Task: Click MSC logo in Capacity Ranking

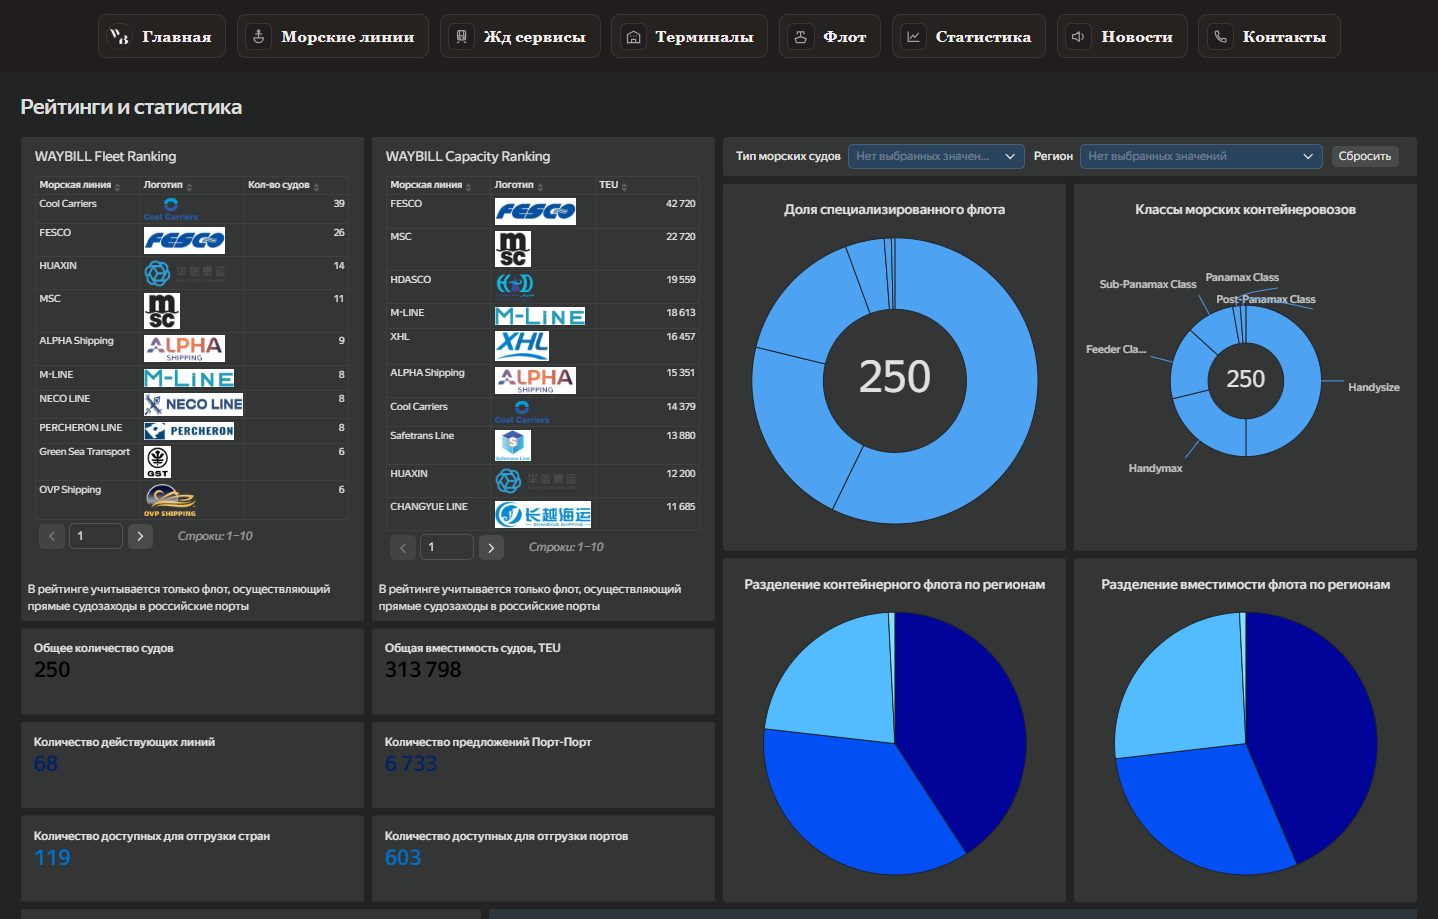Action: (x=513, y=249)
